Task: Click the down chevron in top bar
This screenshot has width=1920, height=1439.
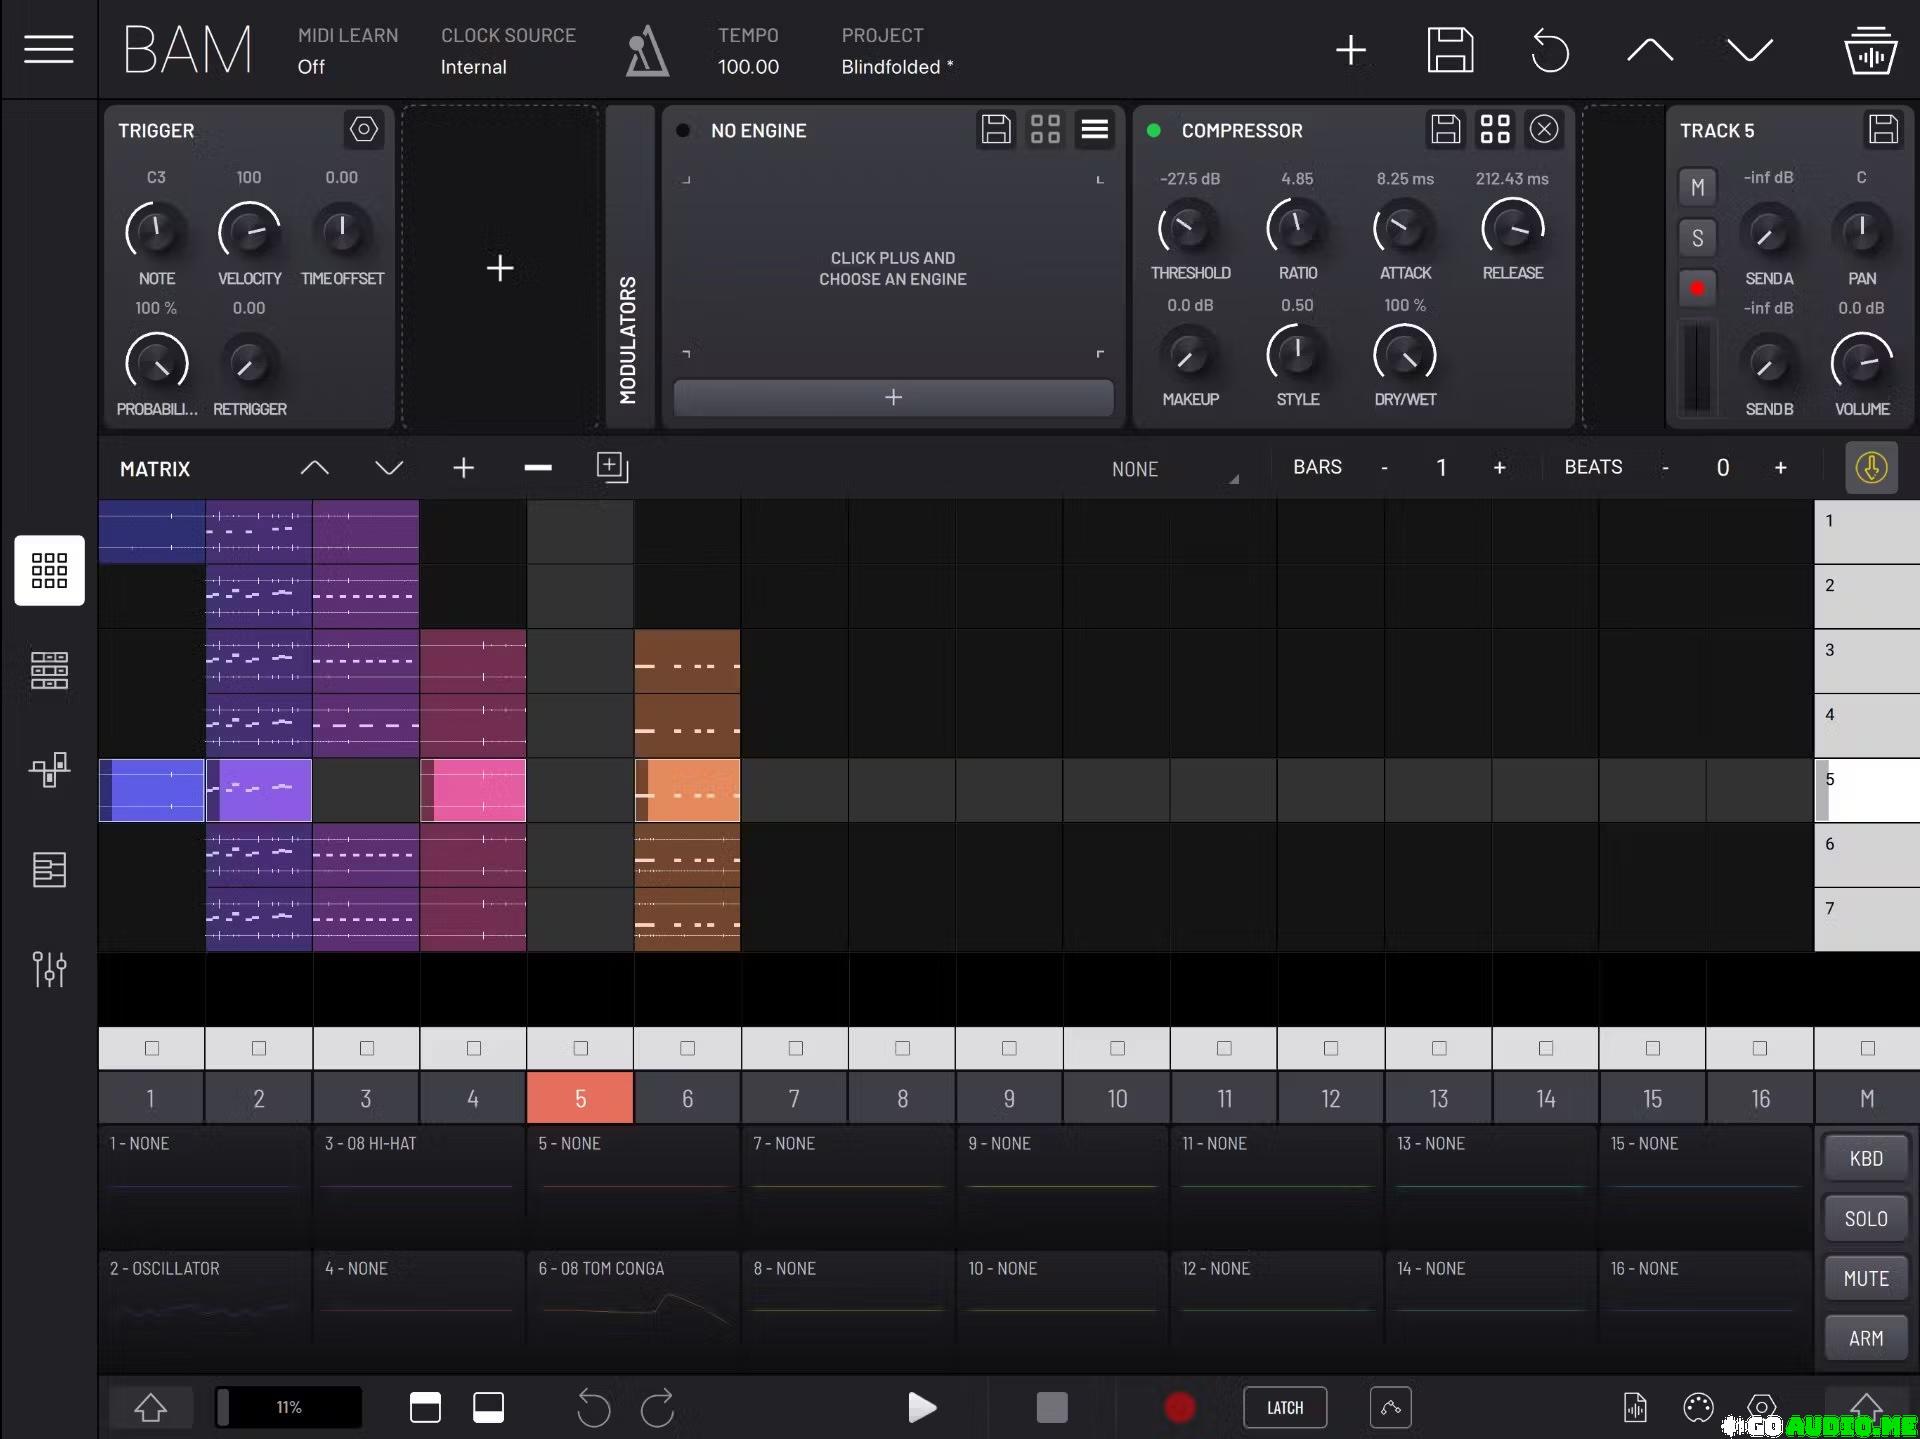Action: click(1749, 50)
